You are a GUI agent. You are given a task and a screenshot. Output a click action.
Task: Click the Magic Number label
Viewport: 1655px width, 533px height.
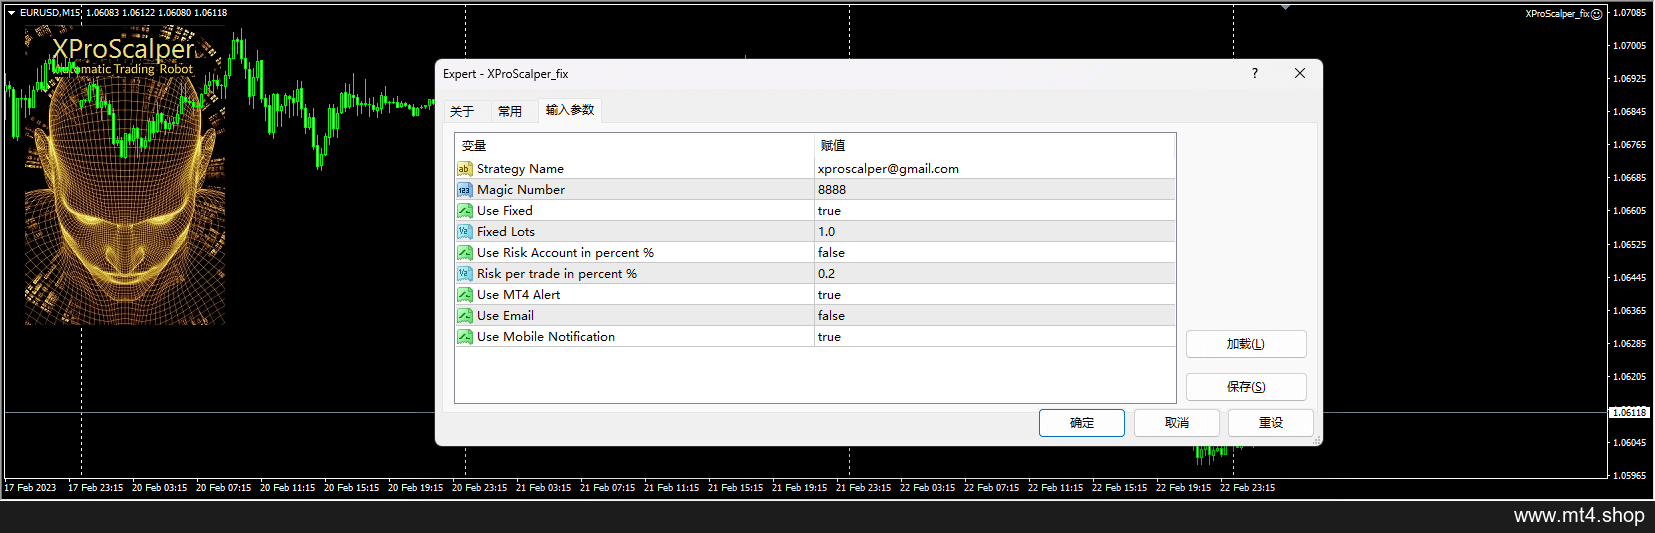point(521,190)
